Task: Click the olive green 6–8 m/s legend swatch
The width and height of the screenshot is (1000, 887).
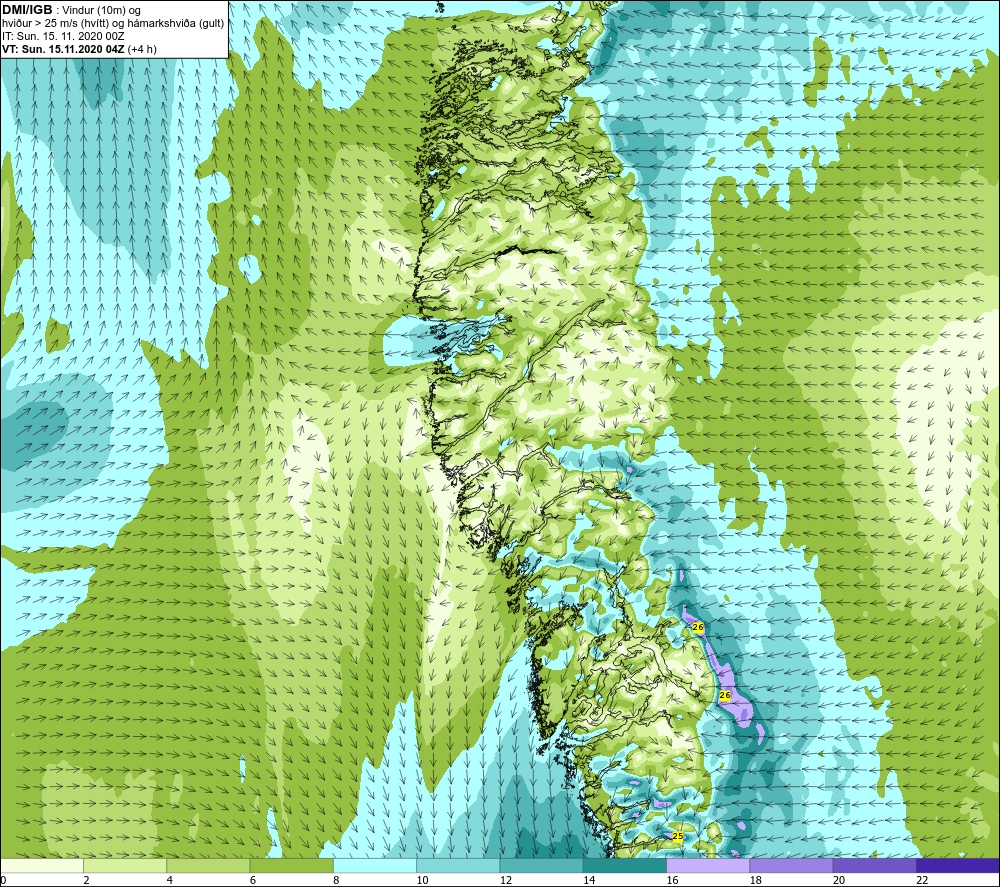Action: pyautogui.click(x=291, y=866)
